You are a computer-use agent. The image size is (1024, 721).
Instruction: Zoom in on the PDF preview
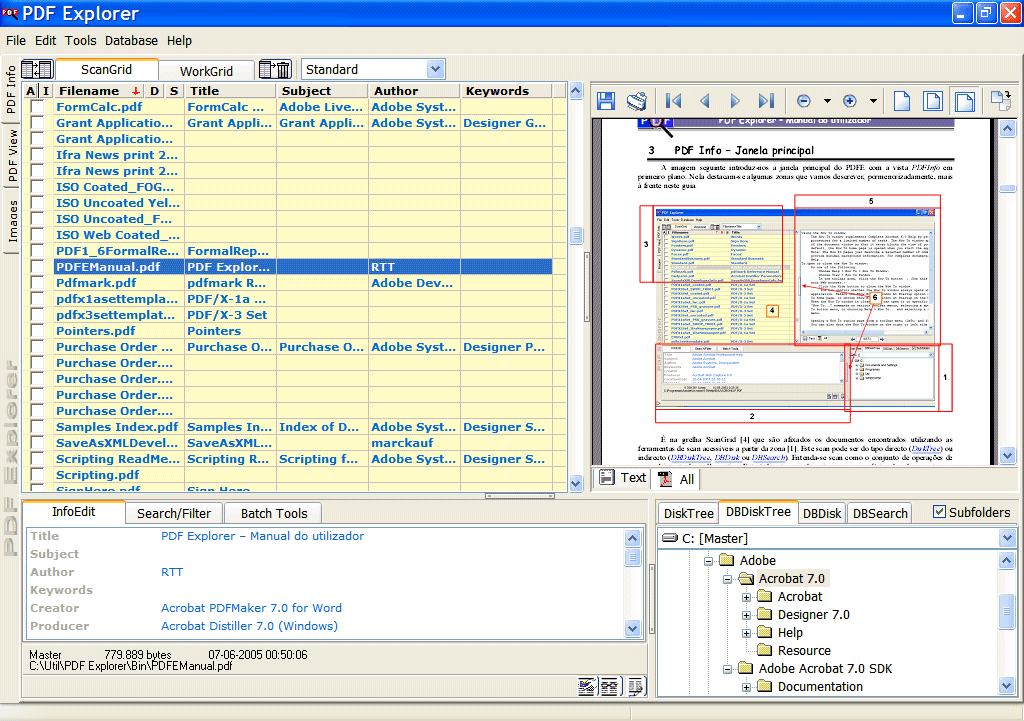(x=847, y=101)
